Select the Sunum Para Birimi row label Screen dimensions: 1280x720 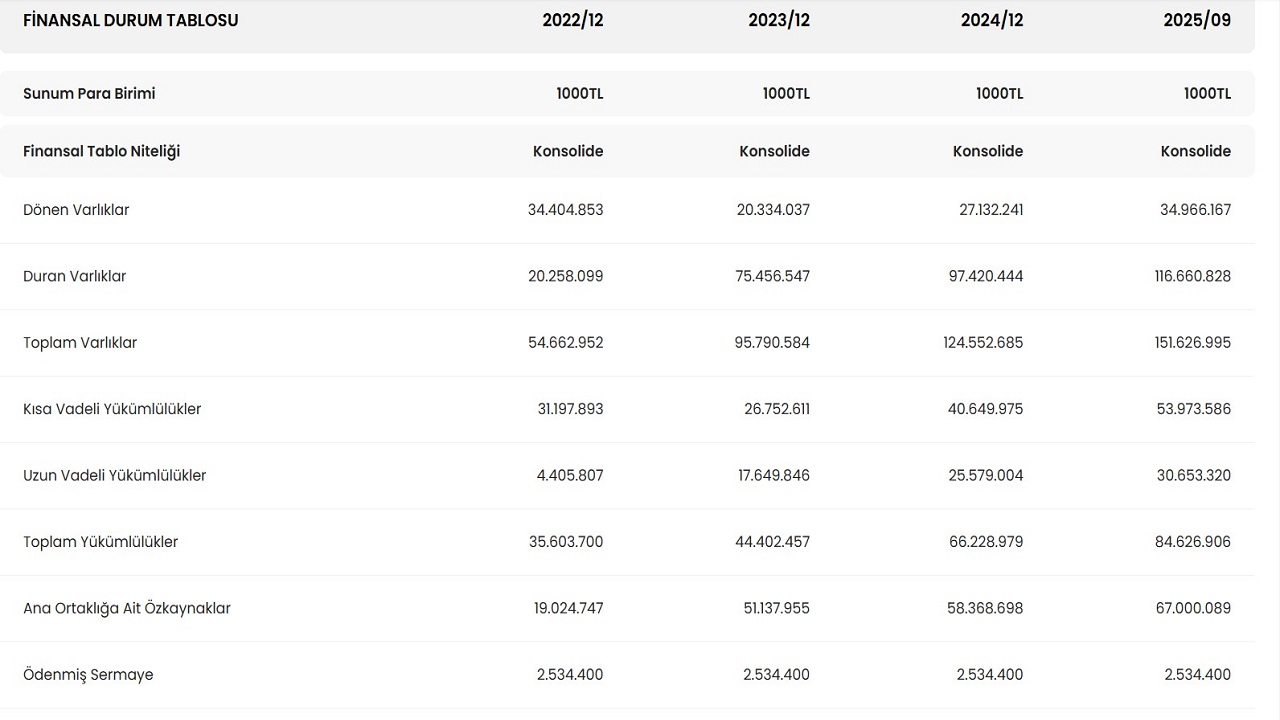pos(89,94)
